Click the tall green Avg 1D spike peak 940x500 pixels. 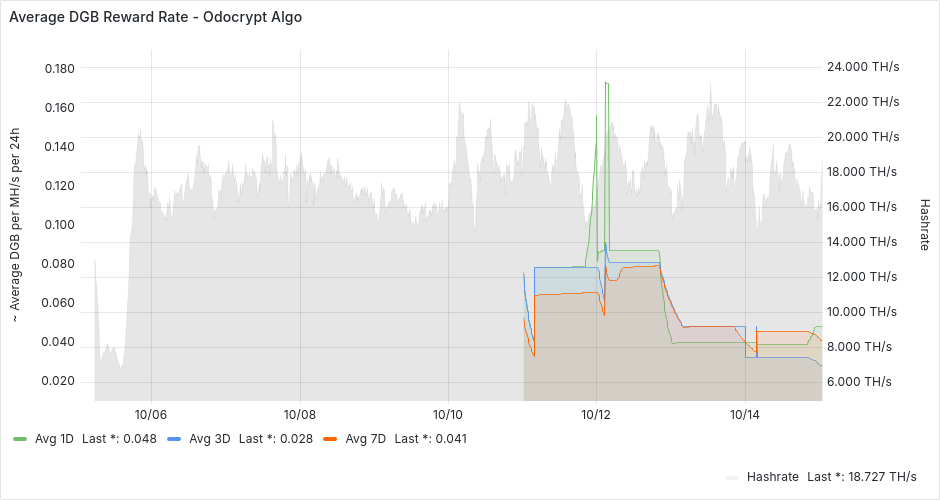click(x=606, y=83)
